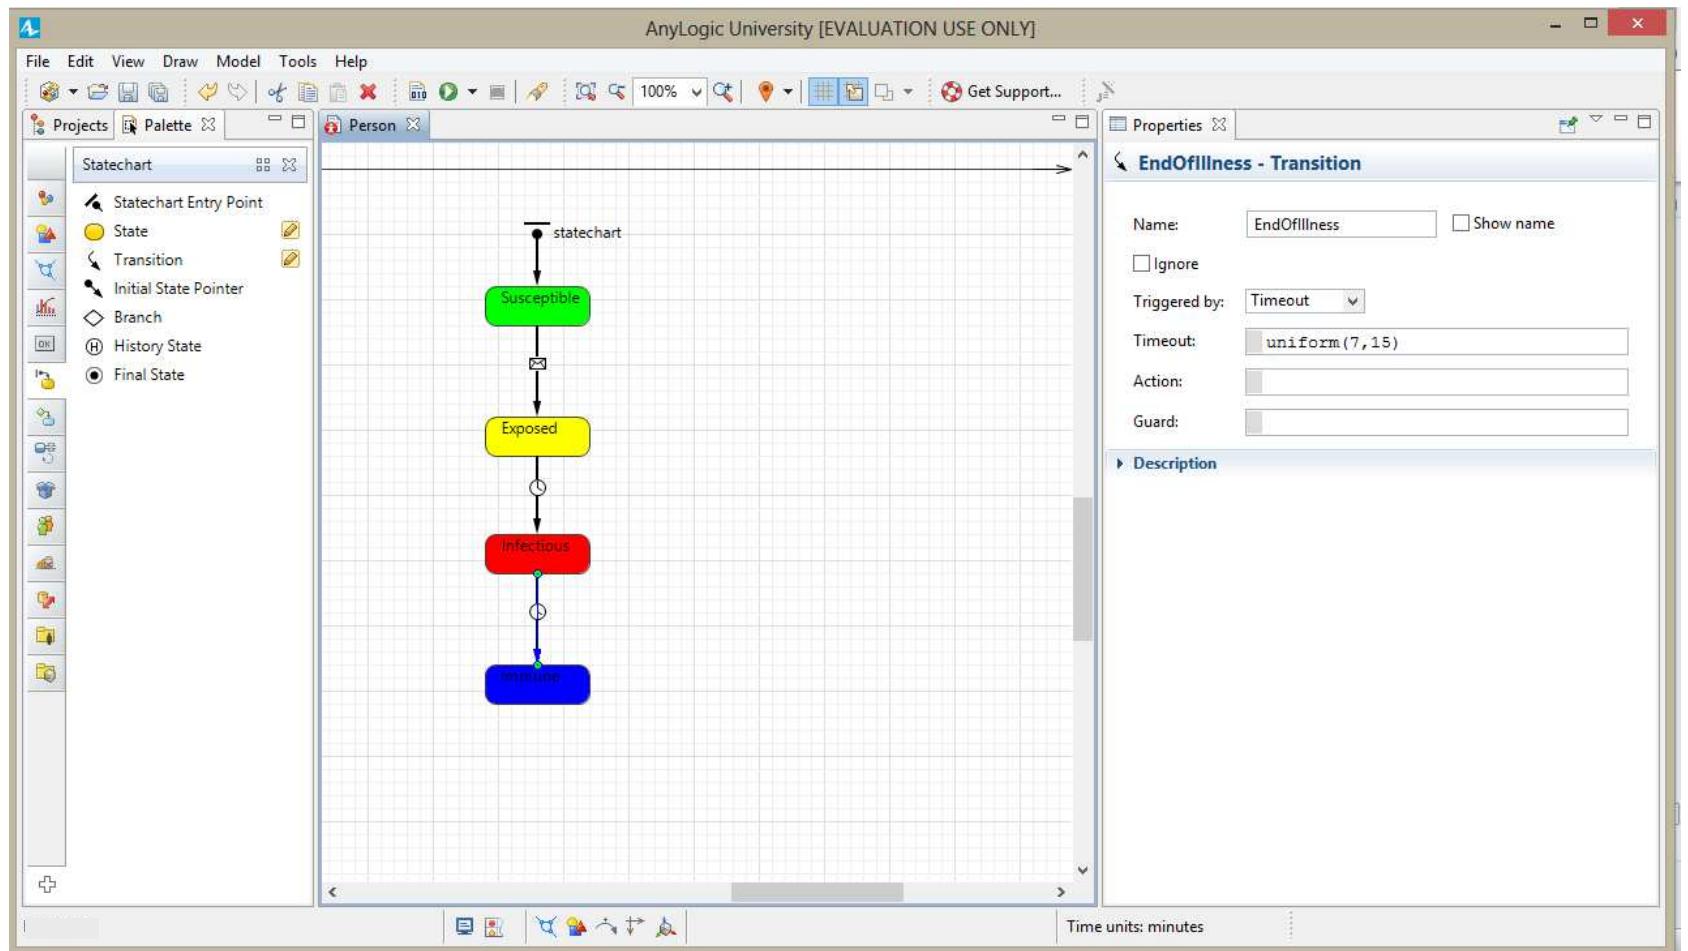
Task: Open the New model dropdown arrow
Action: pyautogui.click(x=73, y=92)
